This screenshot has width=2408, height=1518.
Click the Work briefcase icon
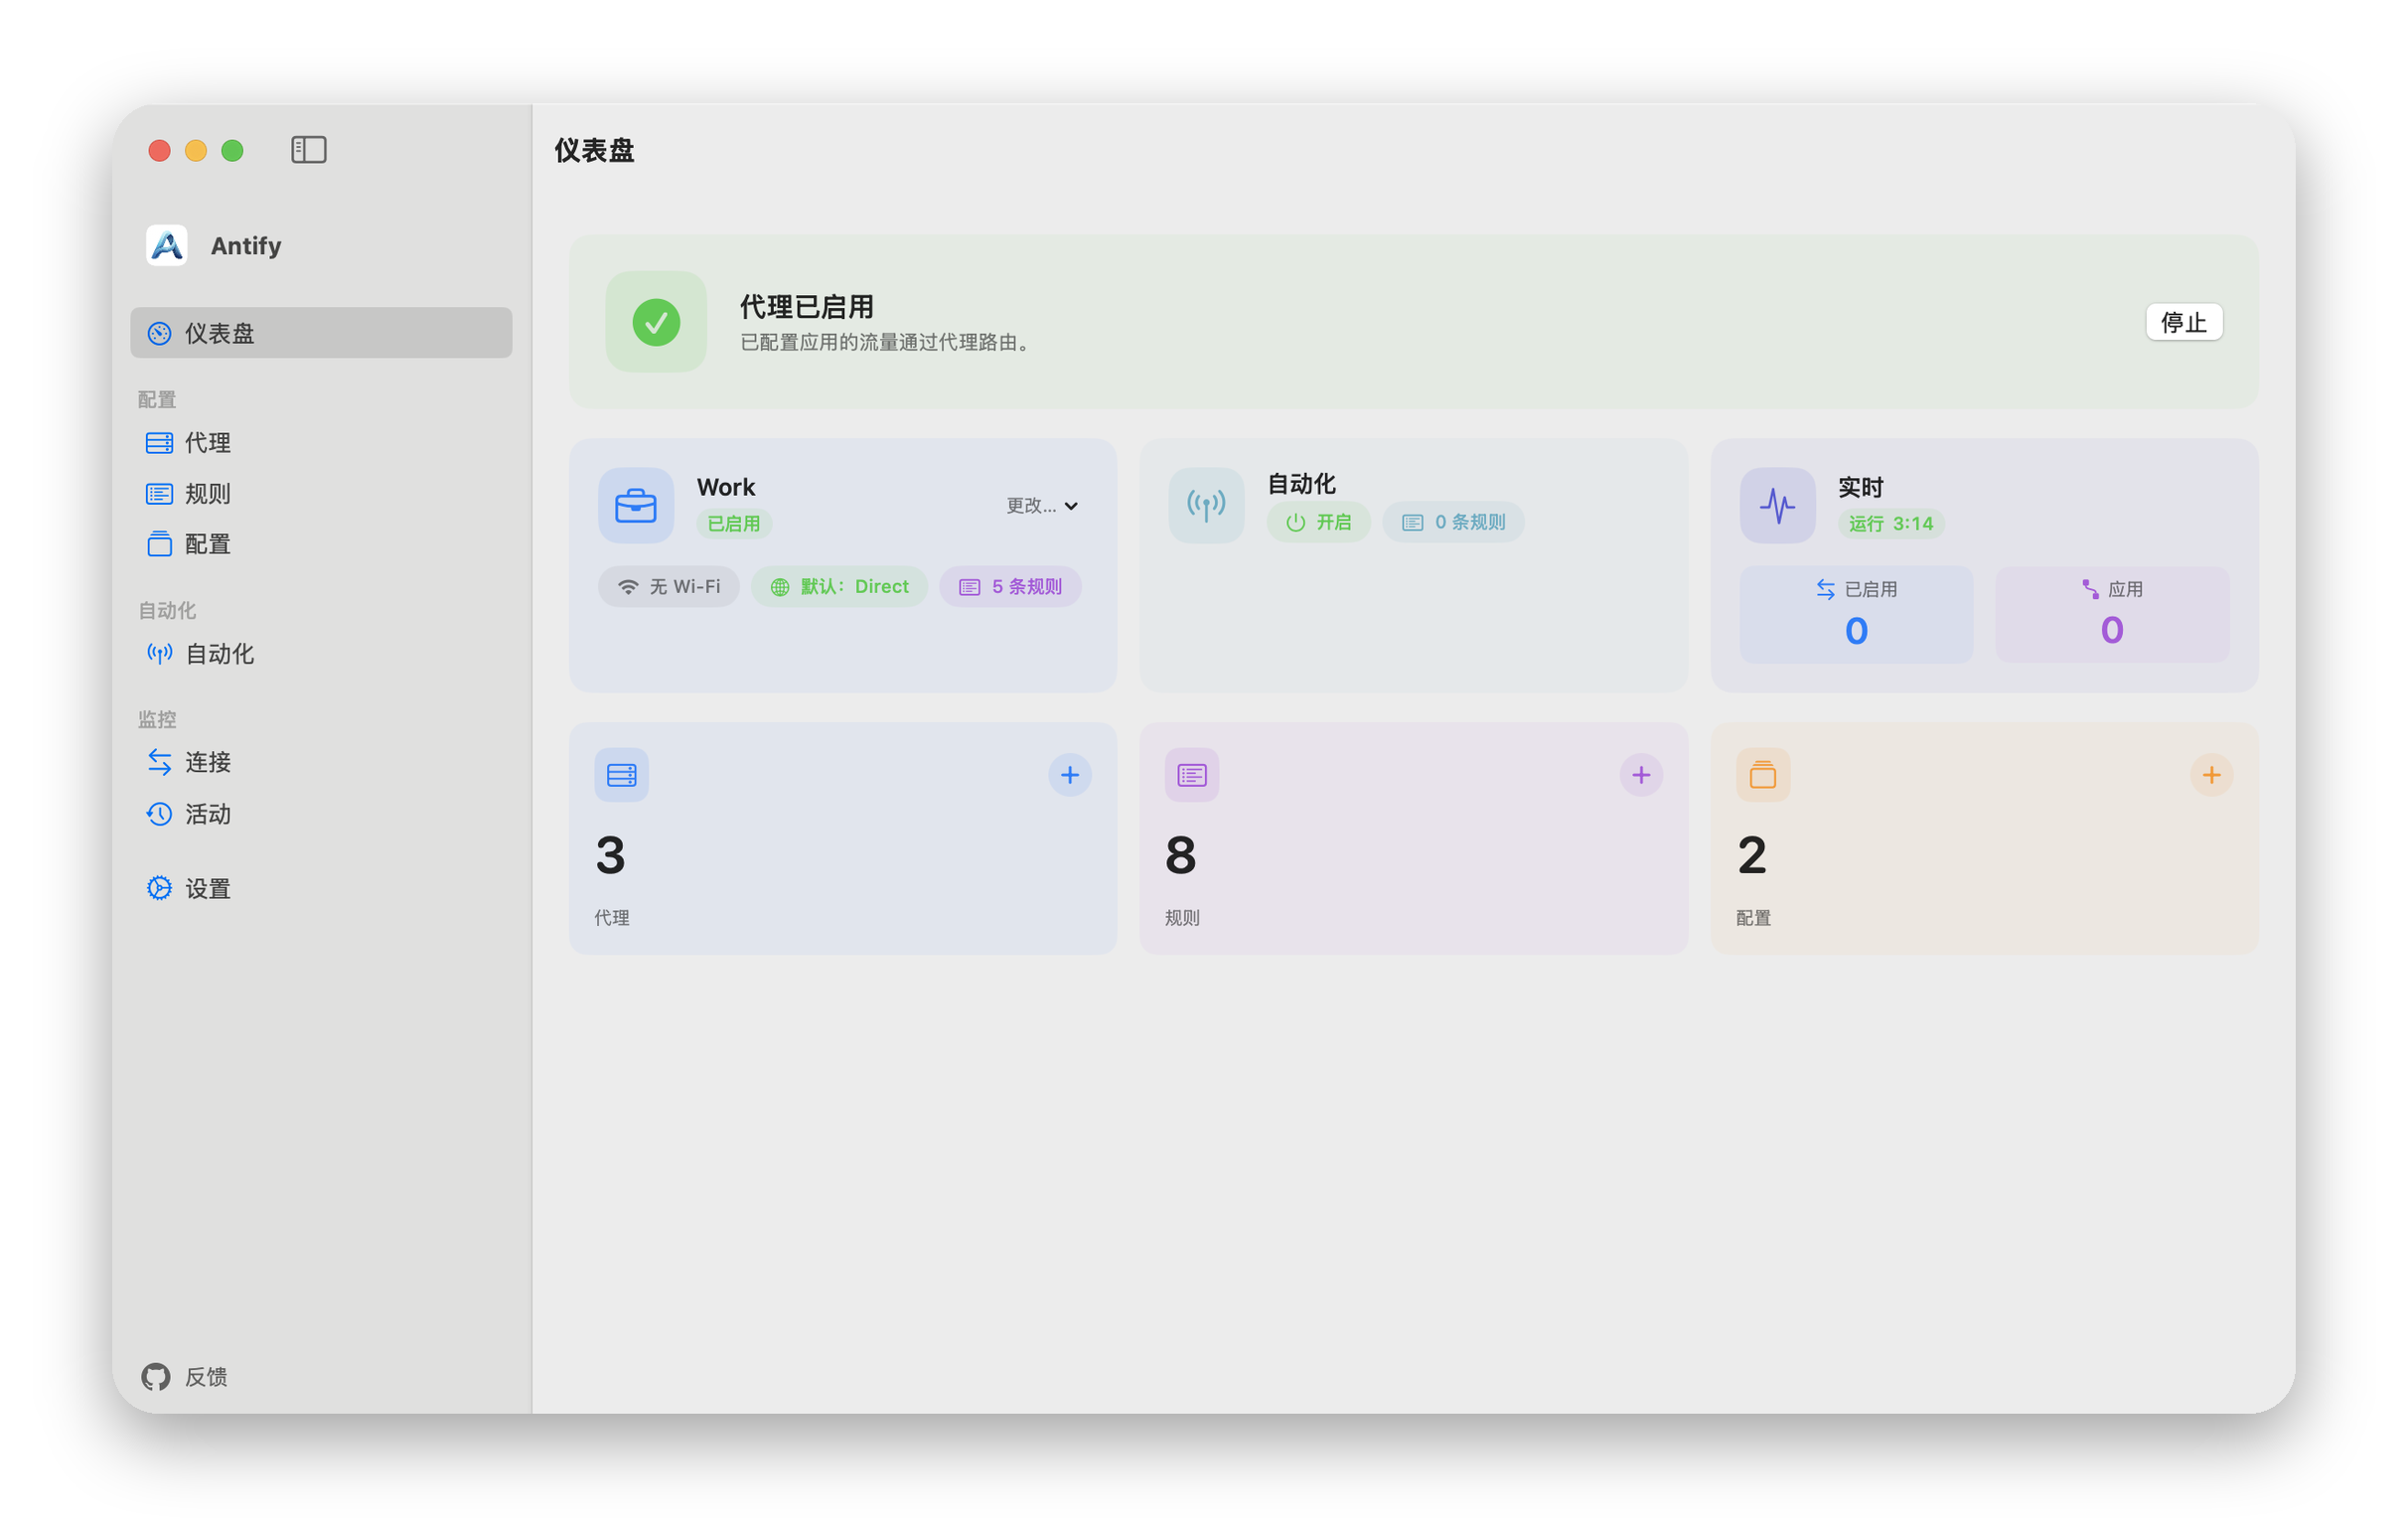tap(636, 505)
